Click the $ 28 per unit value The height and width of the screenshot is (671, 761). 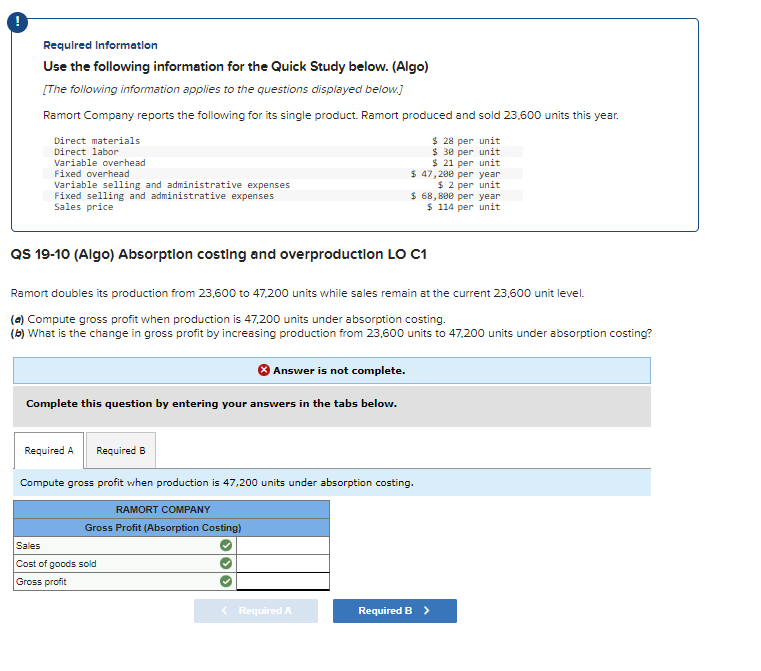tap(466, 141)
